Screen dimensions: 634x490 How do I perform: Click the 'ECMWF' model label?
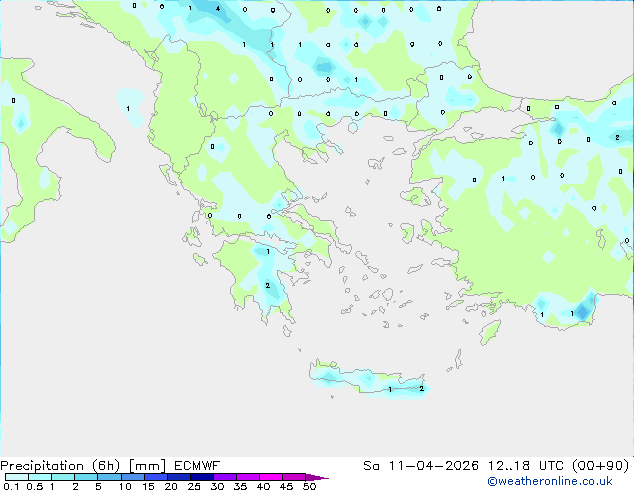tap(197, 466)
